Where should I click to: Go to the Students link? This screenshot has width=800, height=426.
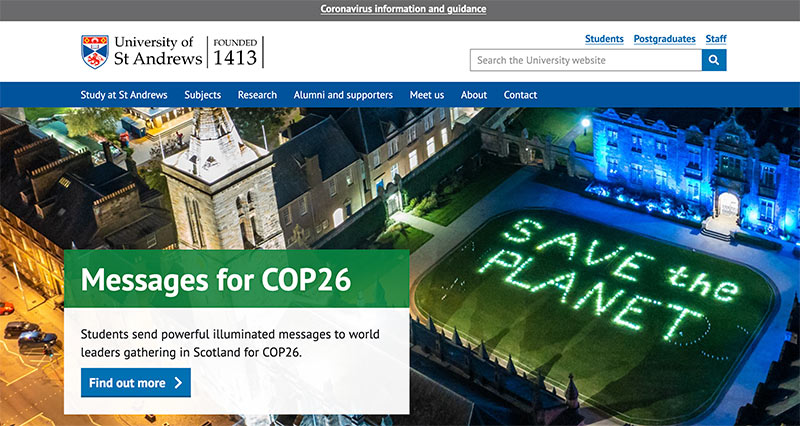[x=604, y=39]
